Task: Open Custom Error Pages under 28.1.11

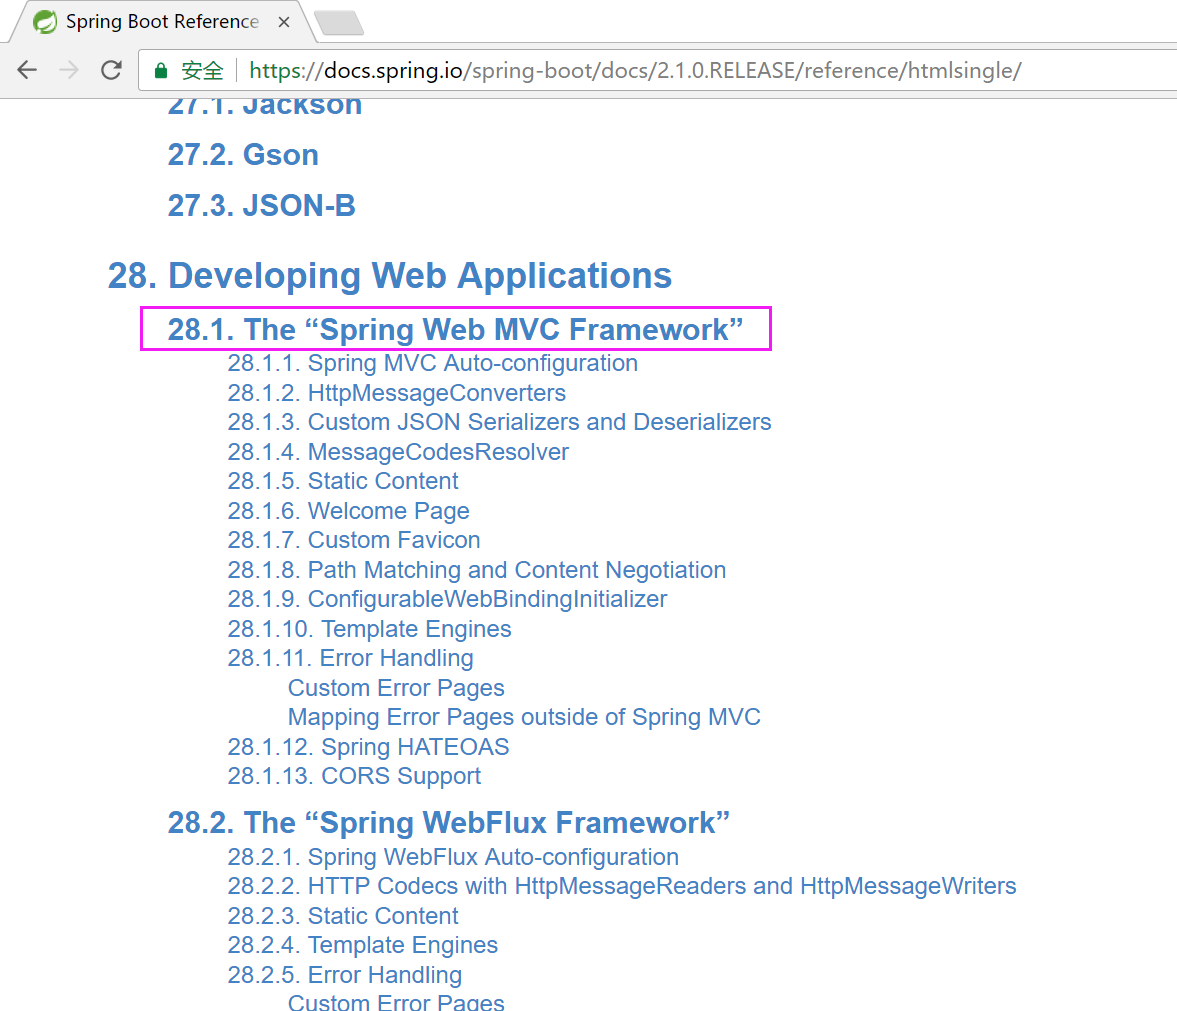Action: [396, 688]
